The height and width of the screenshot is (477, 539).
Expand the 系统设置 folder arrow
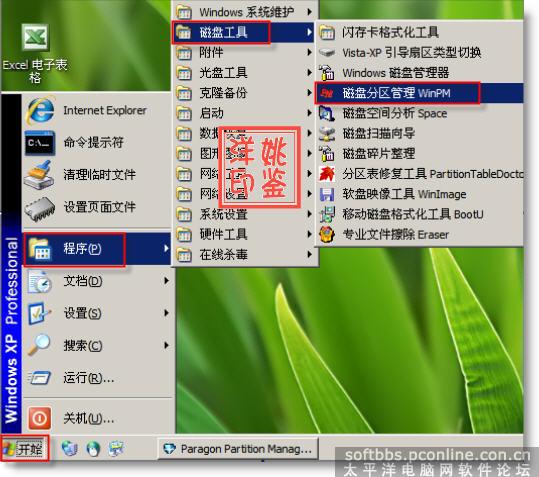(309, 214)
